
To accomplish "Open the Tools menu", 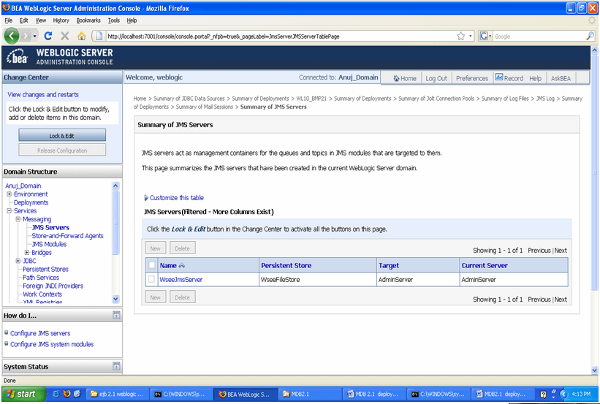I will [x=114, y=20].
